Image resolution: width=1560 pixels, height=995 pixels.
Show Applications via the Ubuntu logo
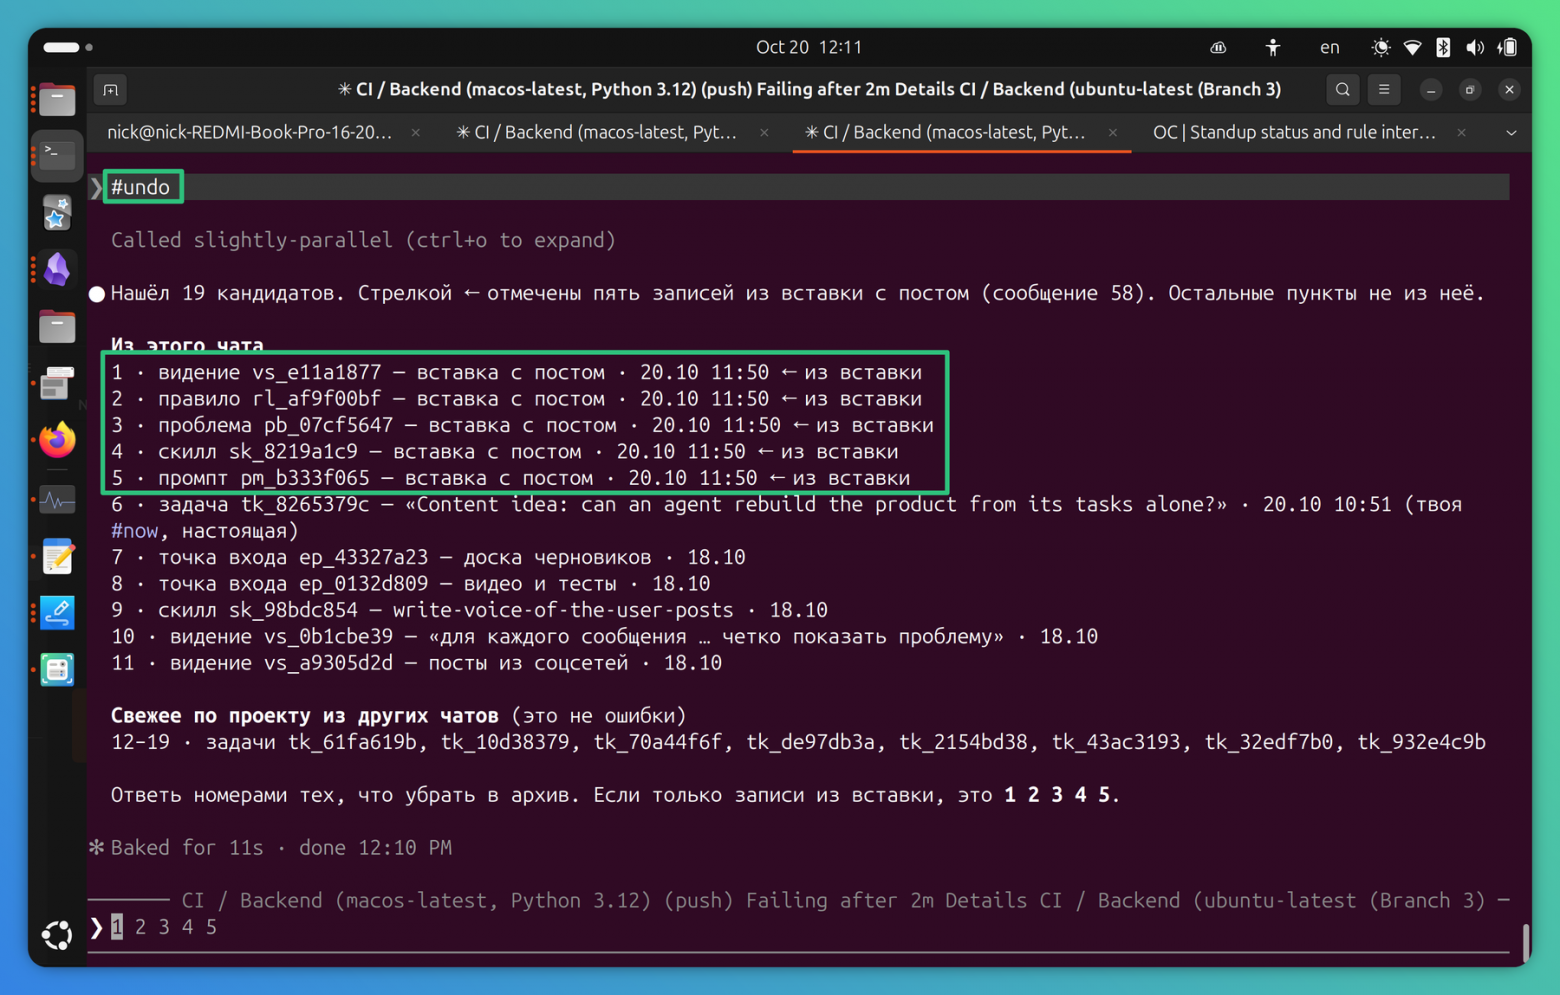click(57, 935)
